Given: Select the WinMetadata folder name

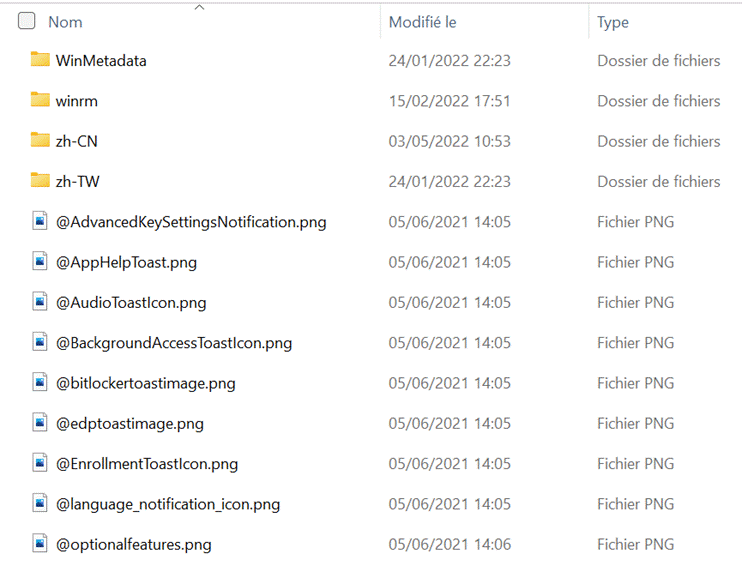Looking at the screenshot, I should tap(101, 61).
